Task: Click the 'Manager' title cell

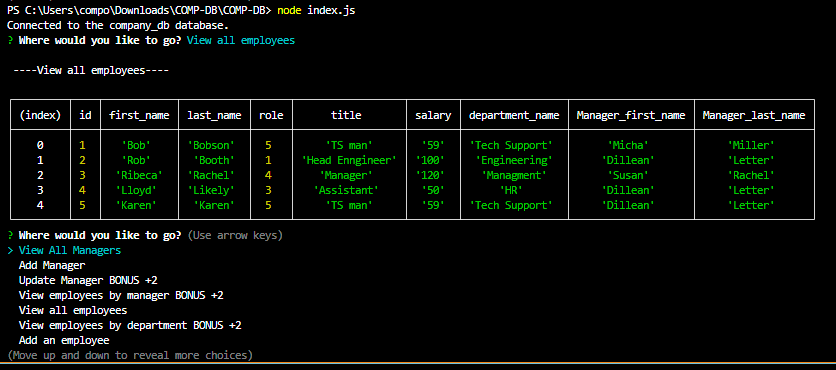Action: (346, 175)
